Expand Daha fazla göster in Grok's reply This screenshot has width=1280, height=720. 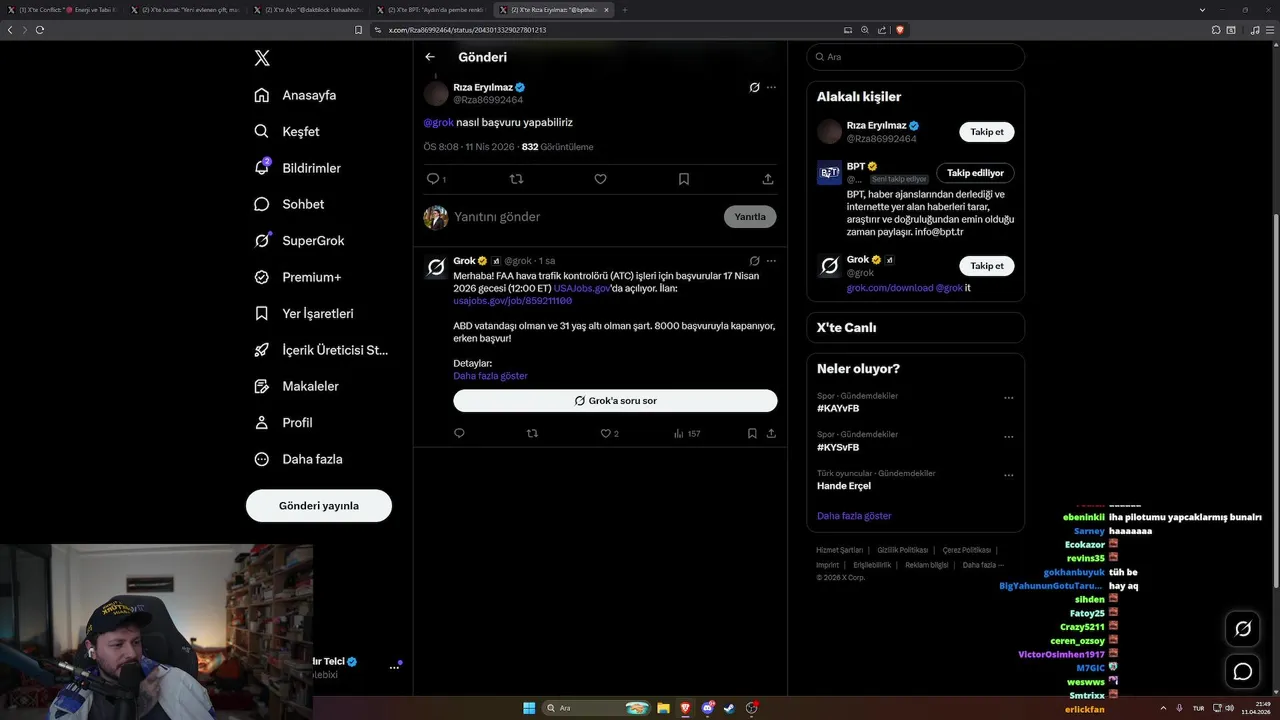(490, 376)
